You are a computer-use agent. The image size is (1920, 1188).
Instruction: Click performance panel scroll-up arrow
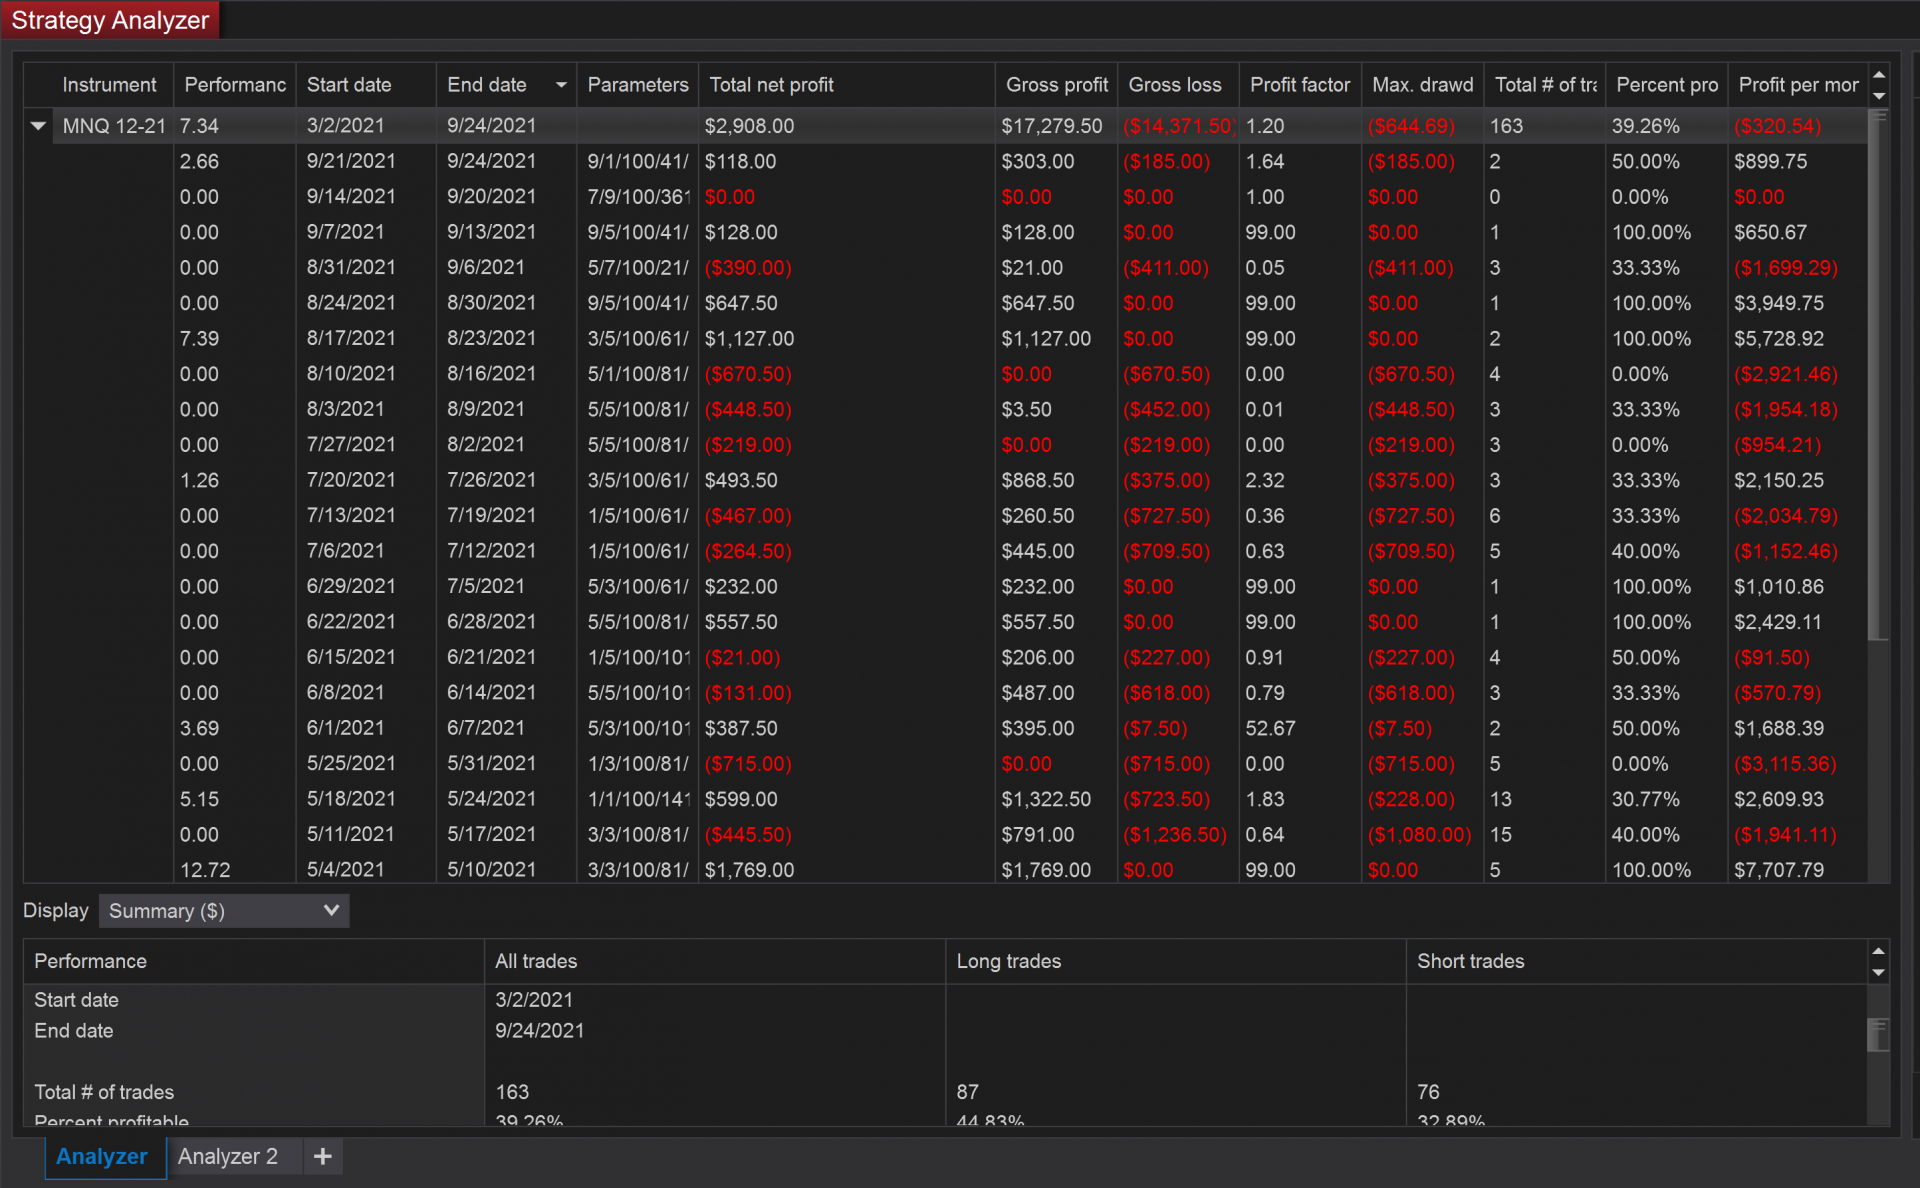click(1878, 951)
